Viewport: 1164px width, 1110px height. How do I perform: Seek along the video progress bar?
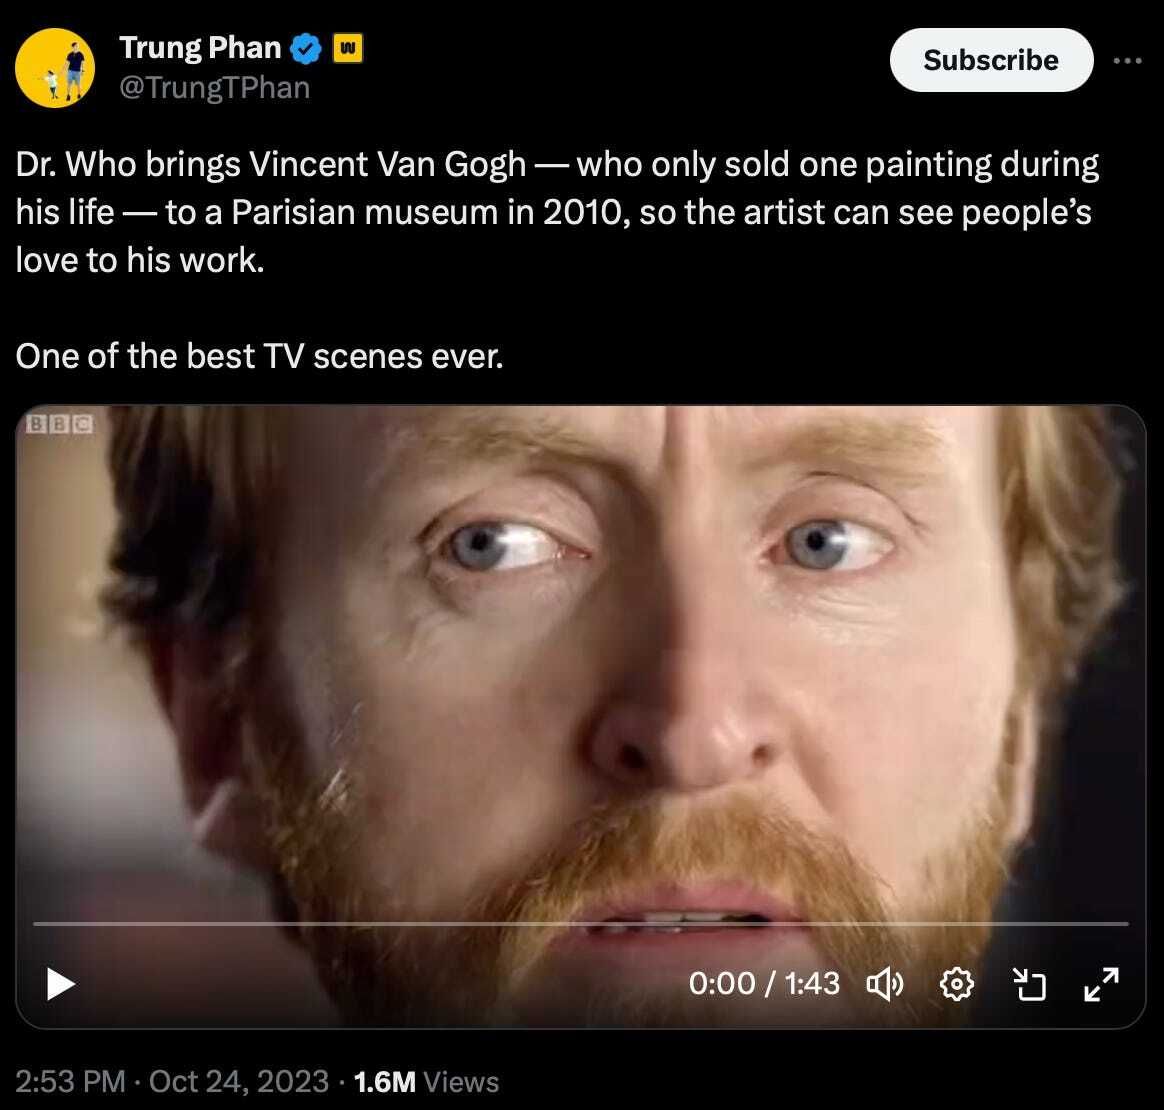(x=581, y=924)
